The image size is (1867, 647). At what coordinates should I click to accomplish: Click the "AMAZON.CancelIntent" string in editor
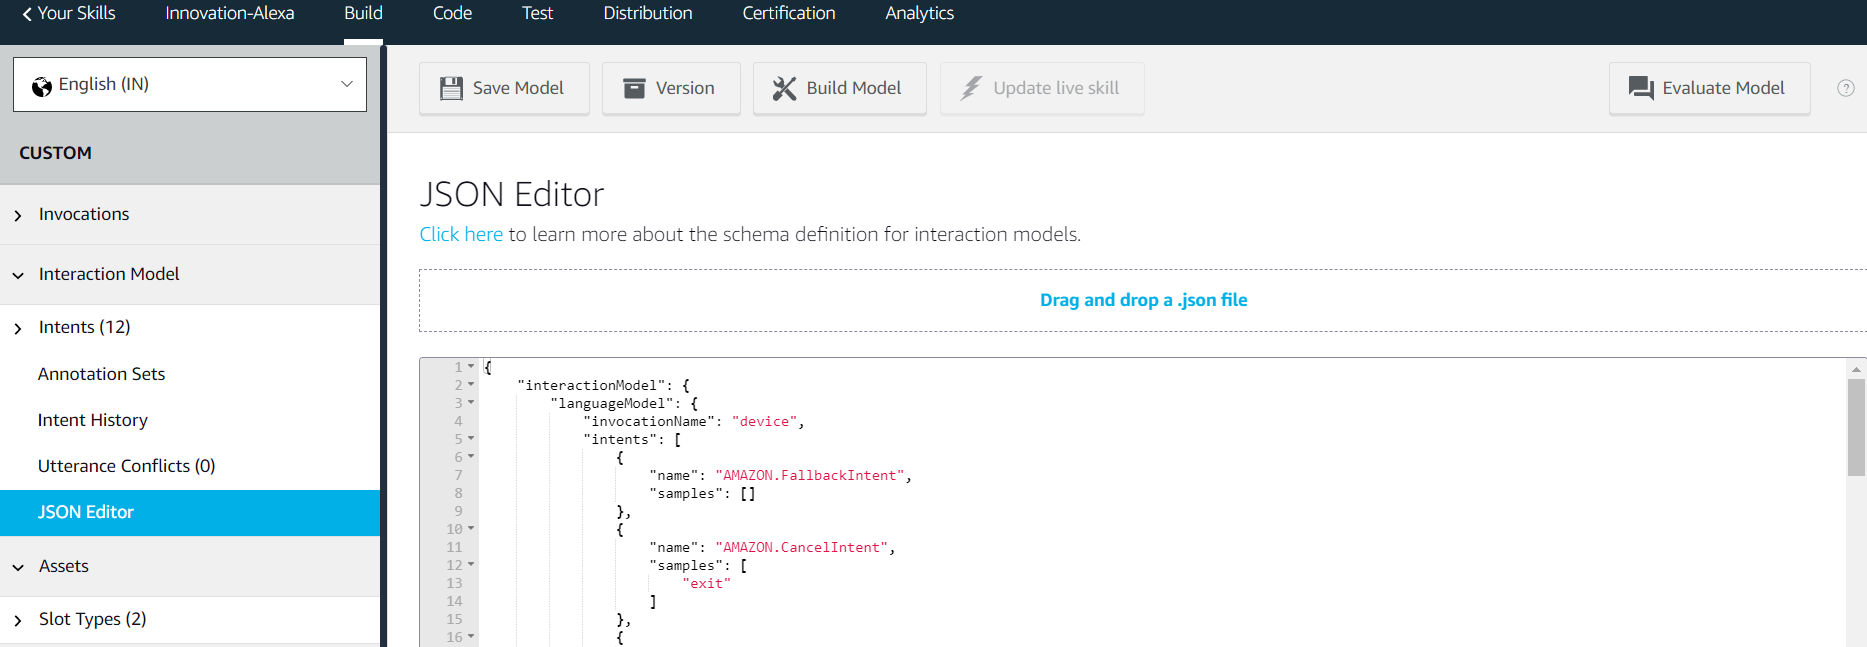tap(802, 547)
